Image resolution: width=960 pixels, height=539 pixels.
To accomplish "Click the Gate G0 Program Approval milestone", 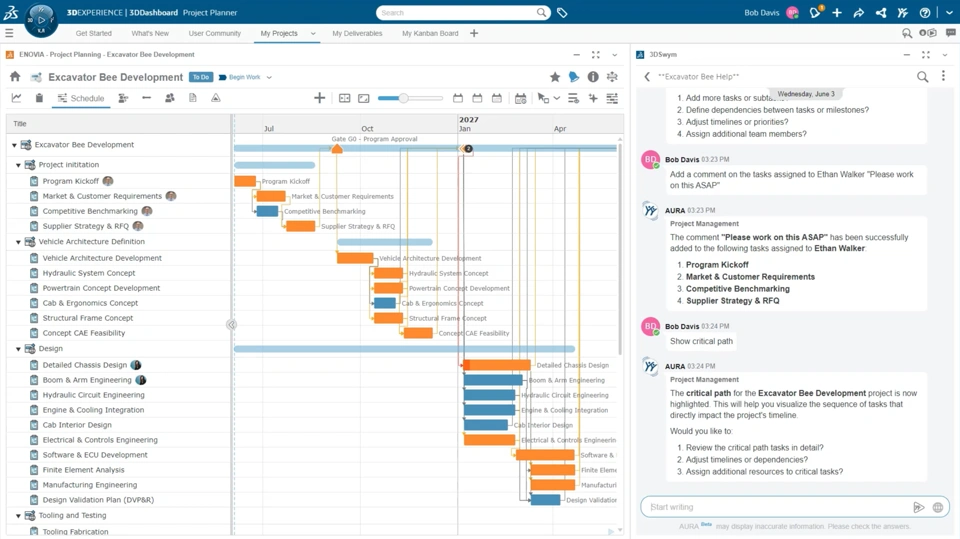I will pyautogui.click(x=337, y=148).
